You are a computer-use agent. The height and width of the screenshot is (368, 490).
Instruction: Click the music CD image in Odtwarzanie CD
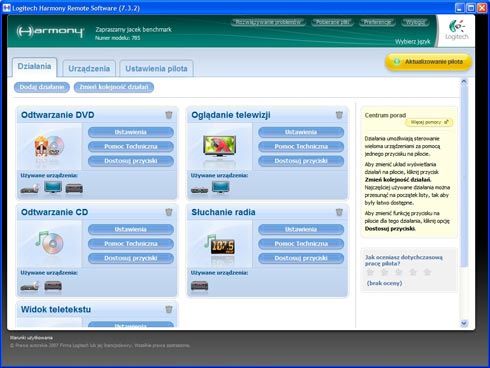tap(50, 243)
